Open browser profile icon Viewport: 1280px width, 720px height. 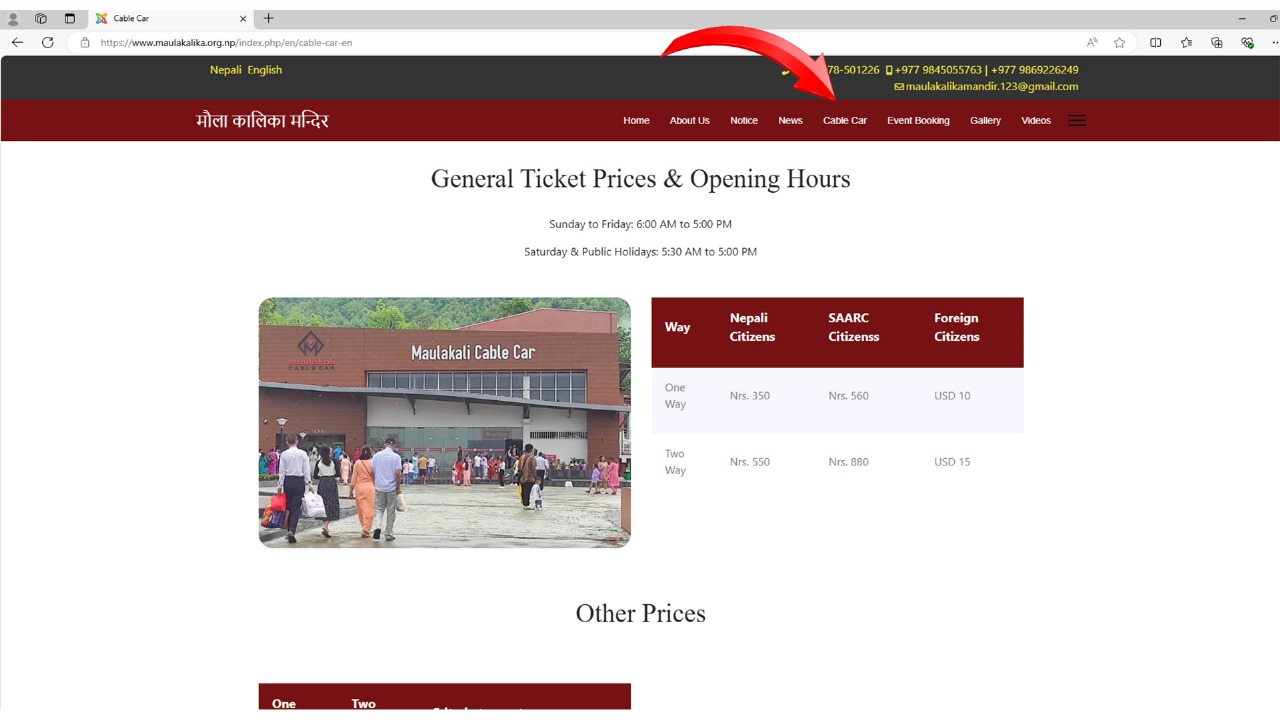(x=13, y=18)
